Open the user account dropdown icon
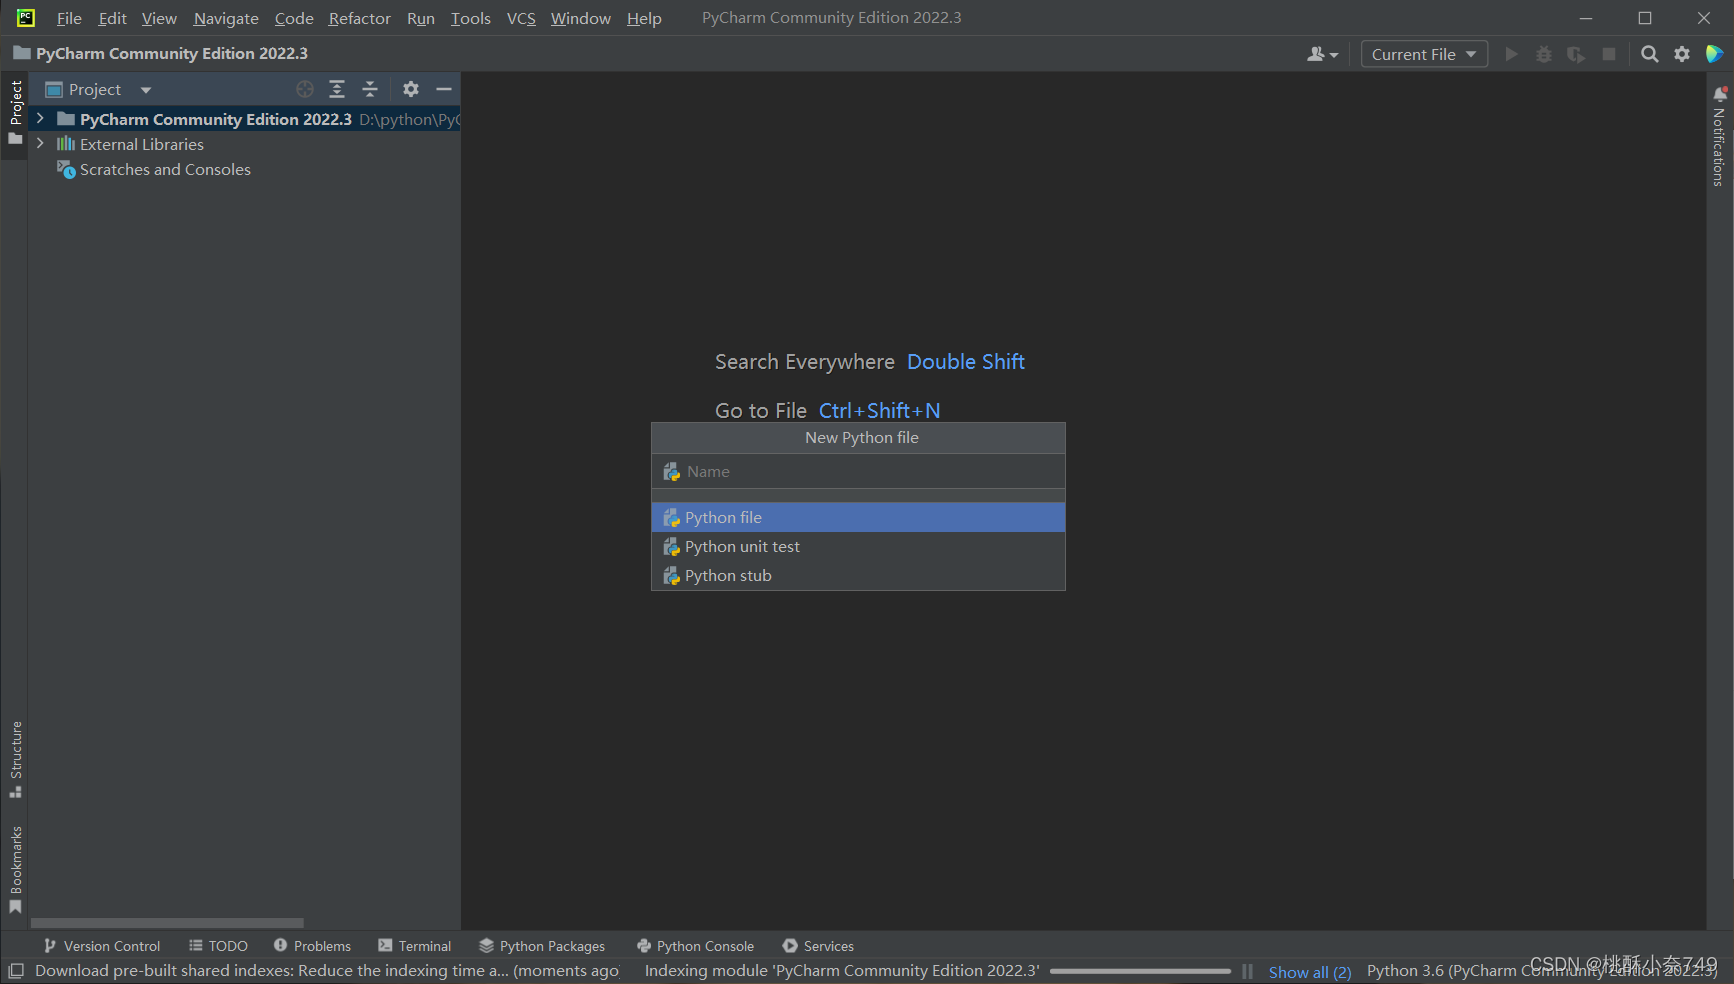The height and width of the screenshot is (984, 1734). 1322,54
